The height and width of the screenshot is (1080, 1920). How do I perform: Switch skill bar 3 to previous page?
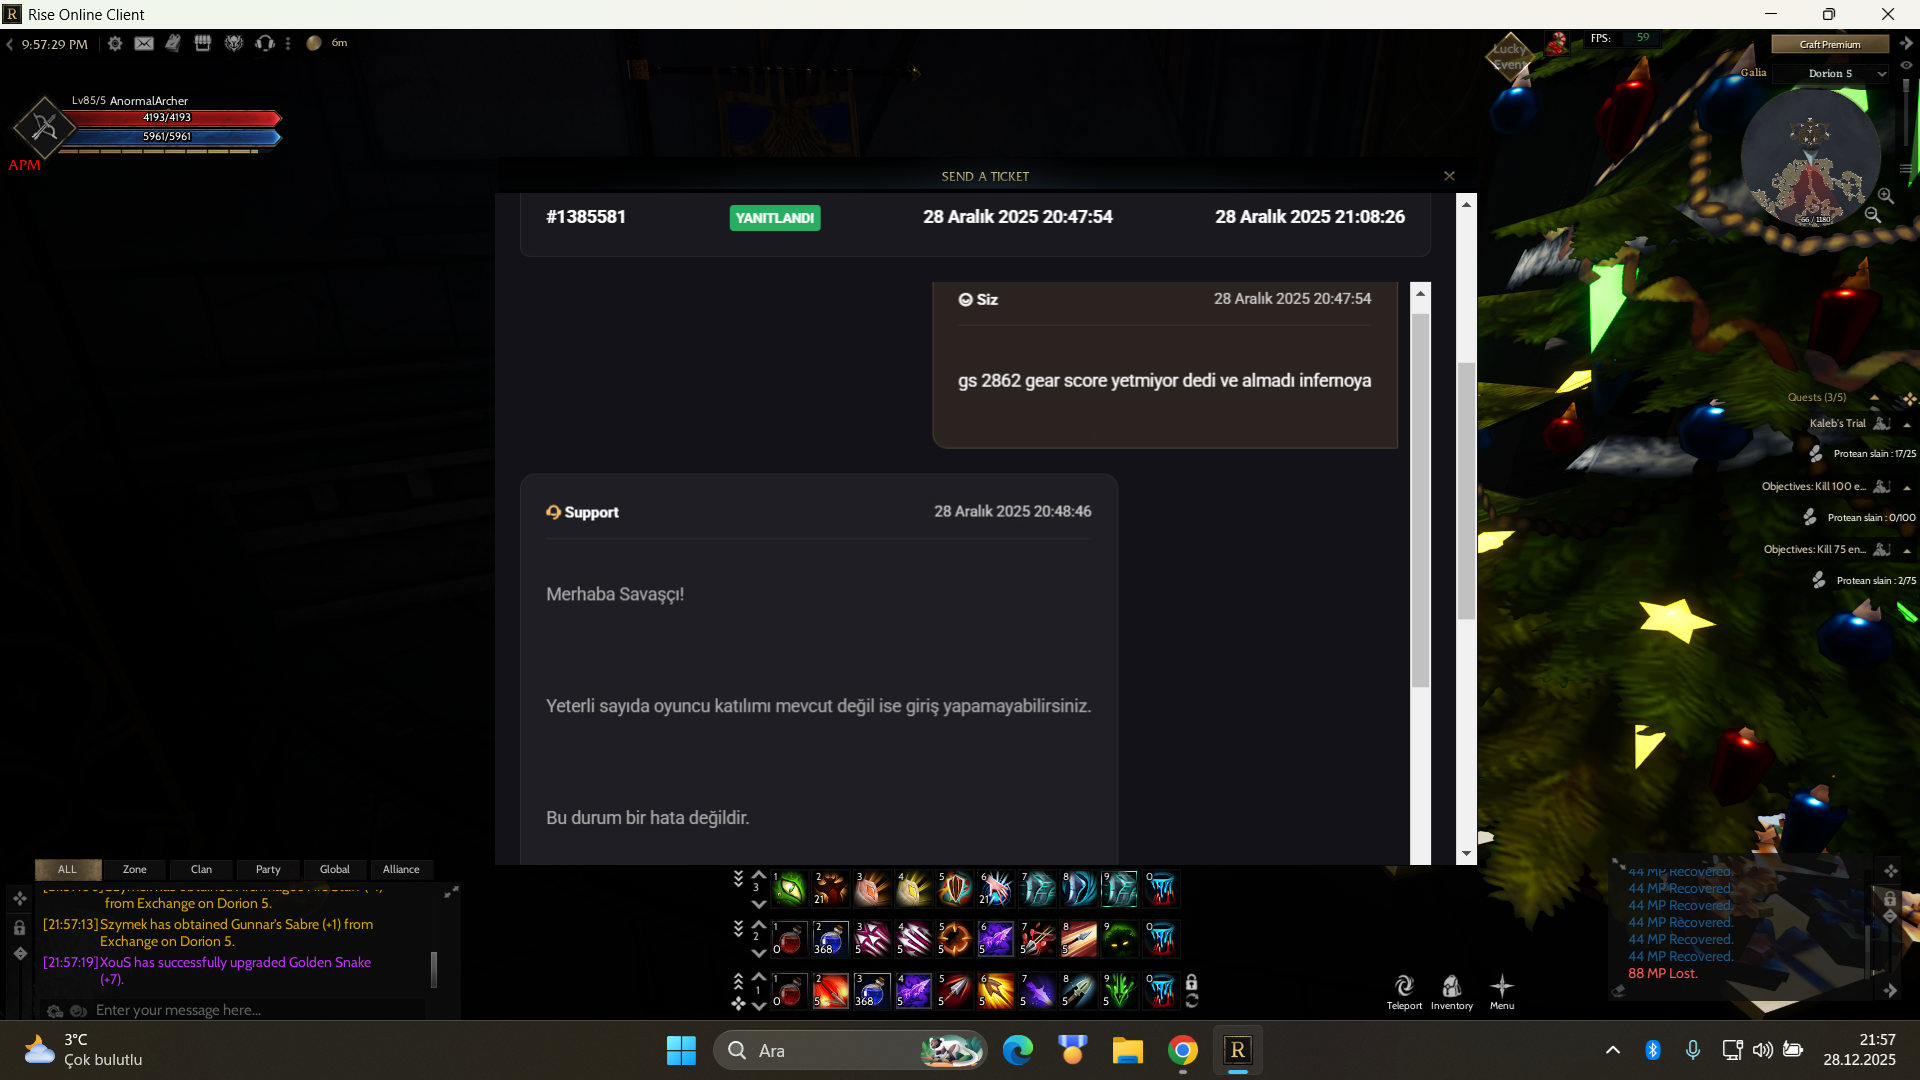point(759,875)
